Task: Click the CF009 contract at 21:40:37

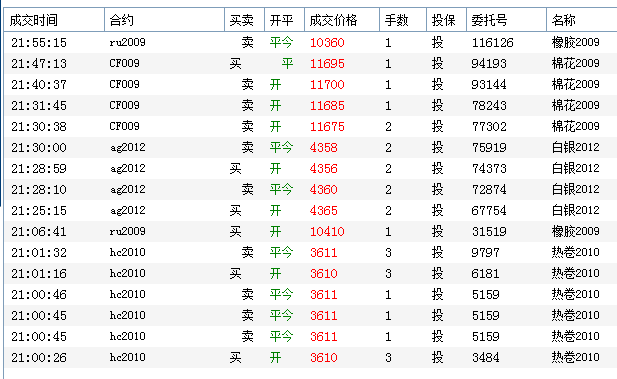Action: (124, 84)
